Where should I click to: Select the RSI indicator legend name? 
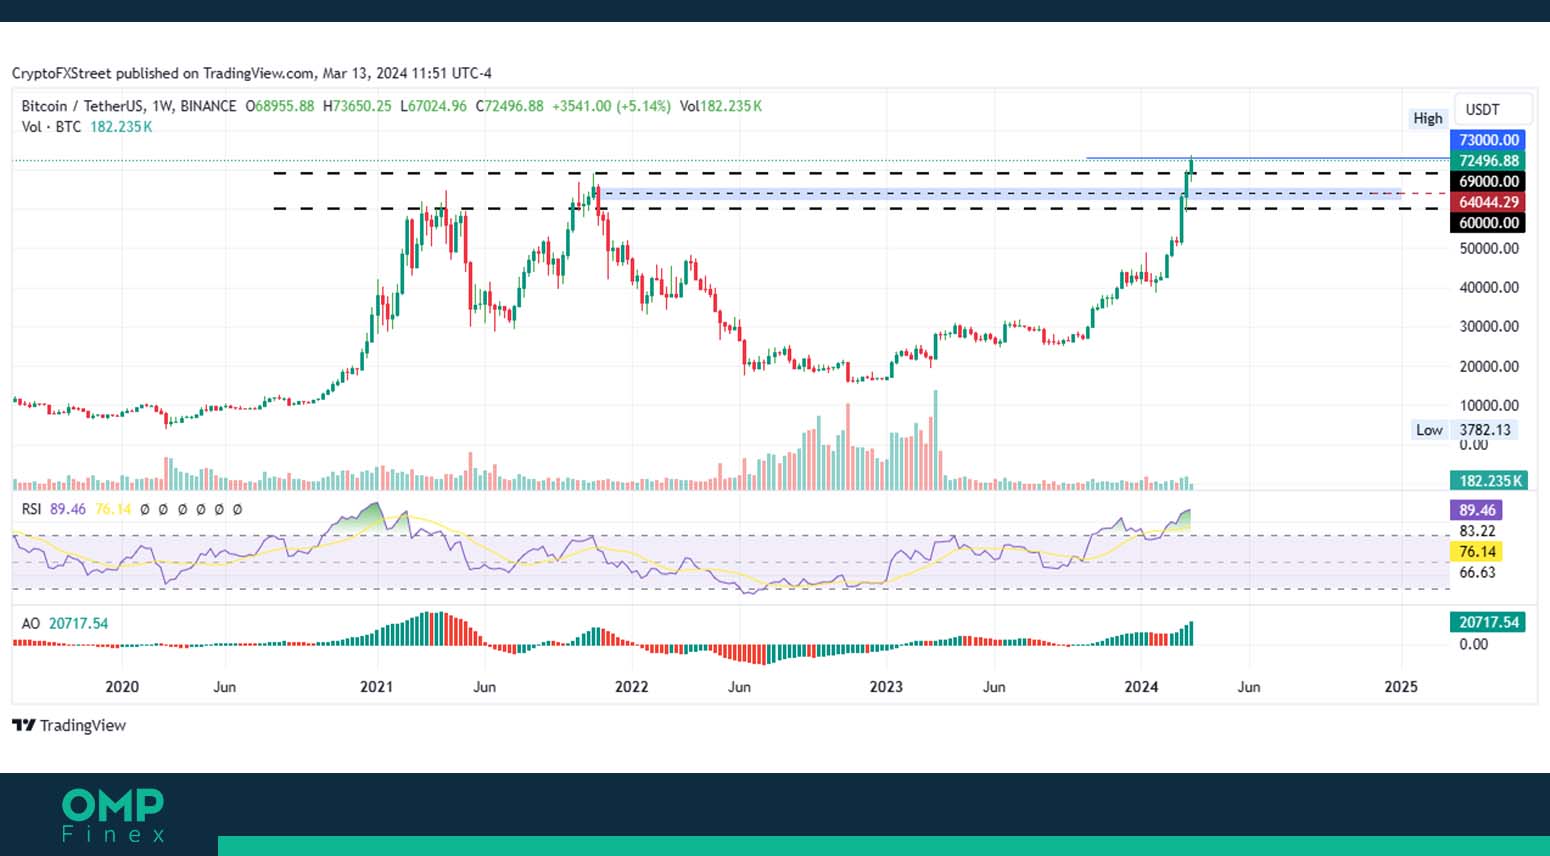coord(32,509)
